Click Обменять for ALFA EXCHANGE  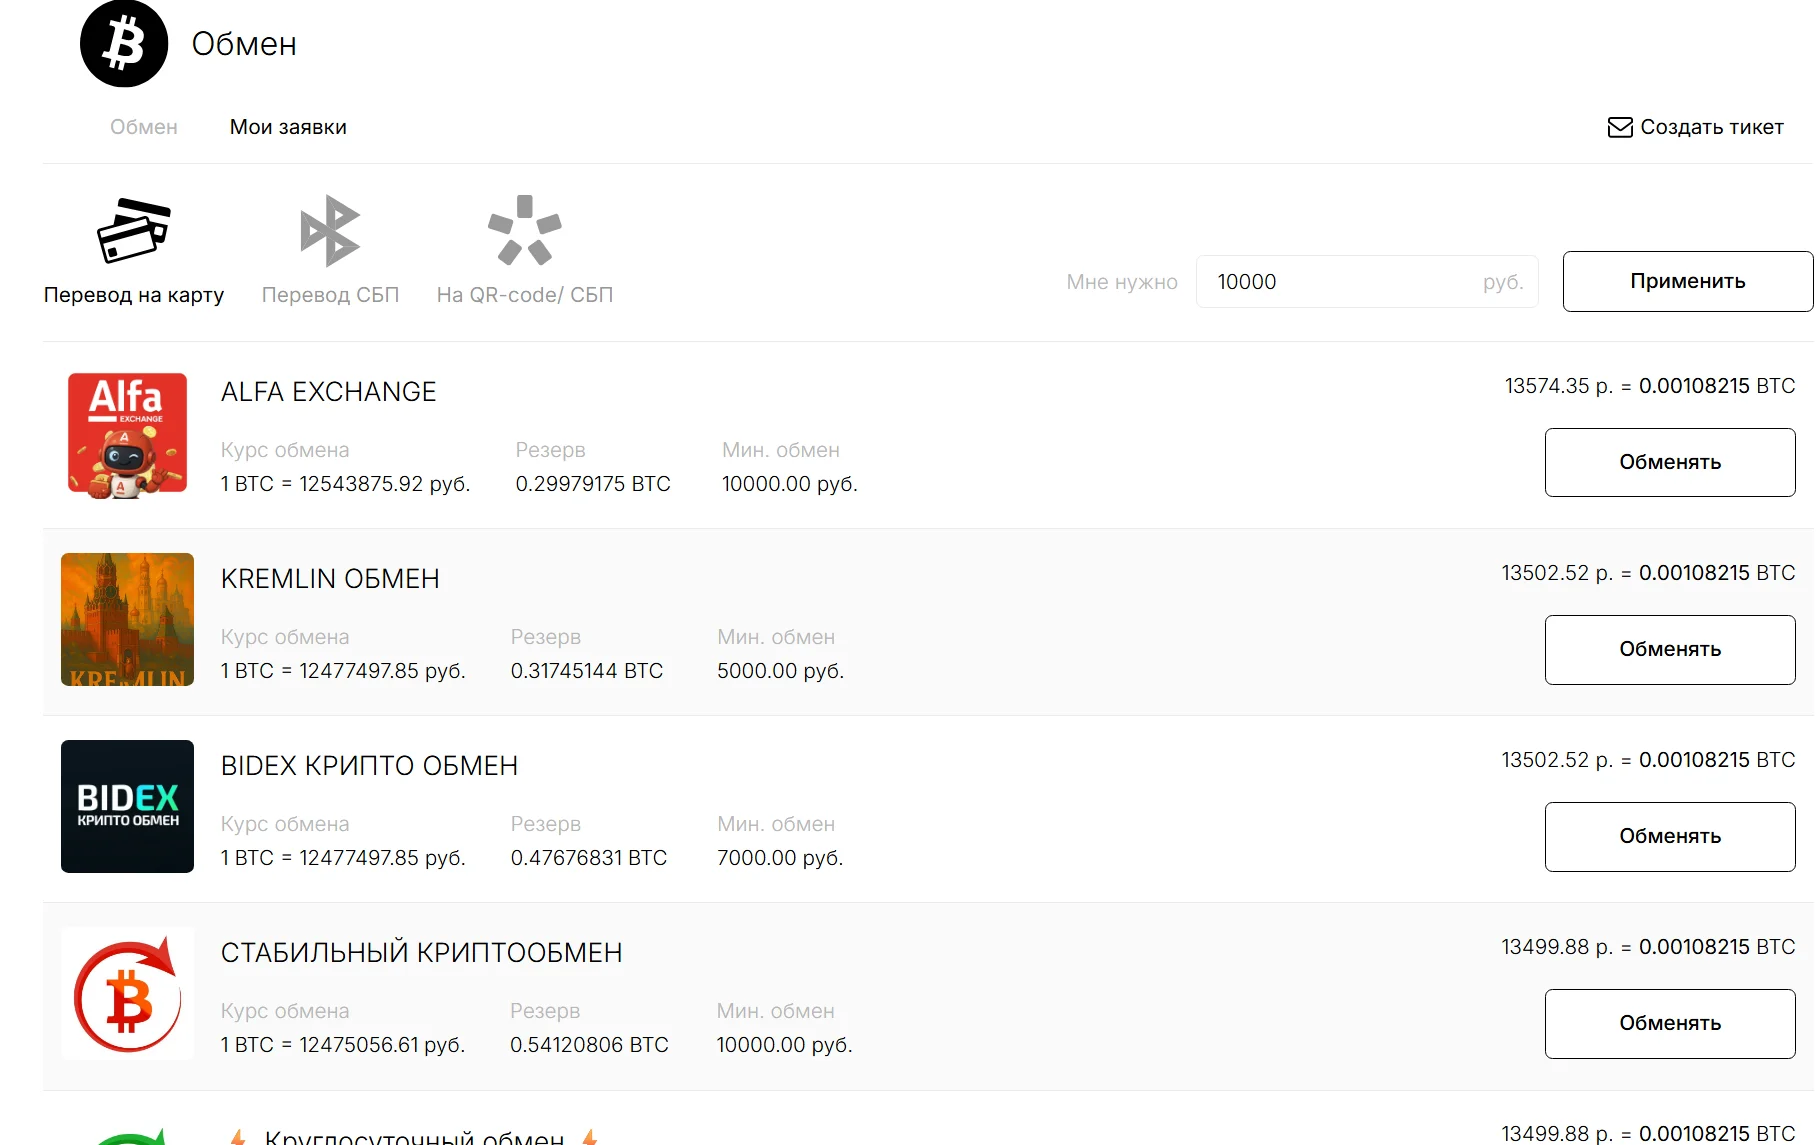coord(1670,462)
